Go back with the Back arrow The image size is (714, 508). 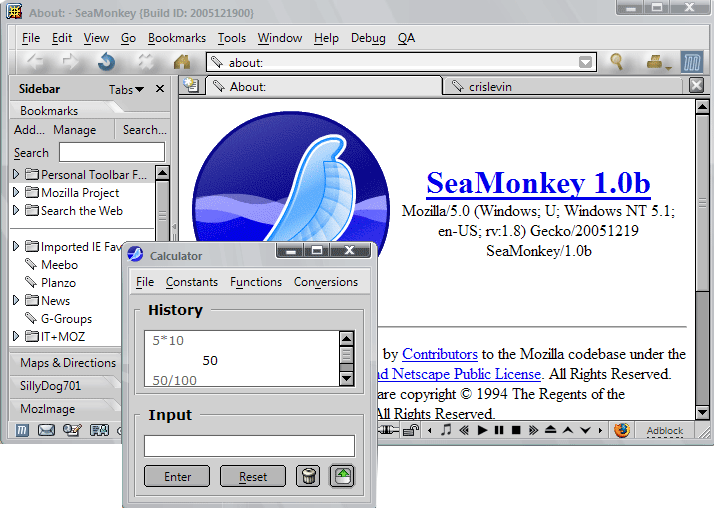[x=35, y=62]
